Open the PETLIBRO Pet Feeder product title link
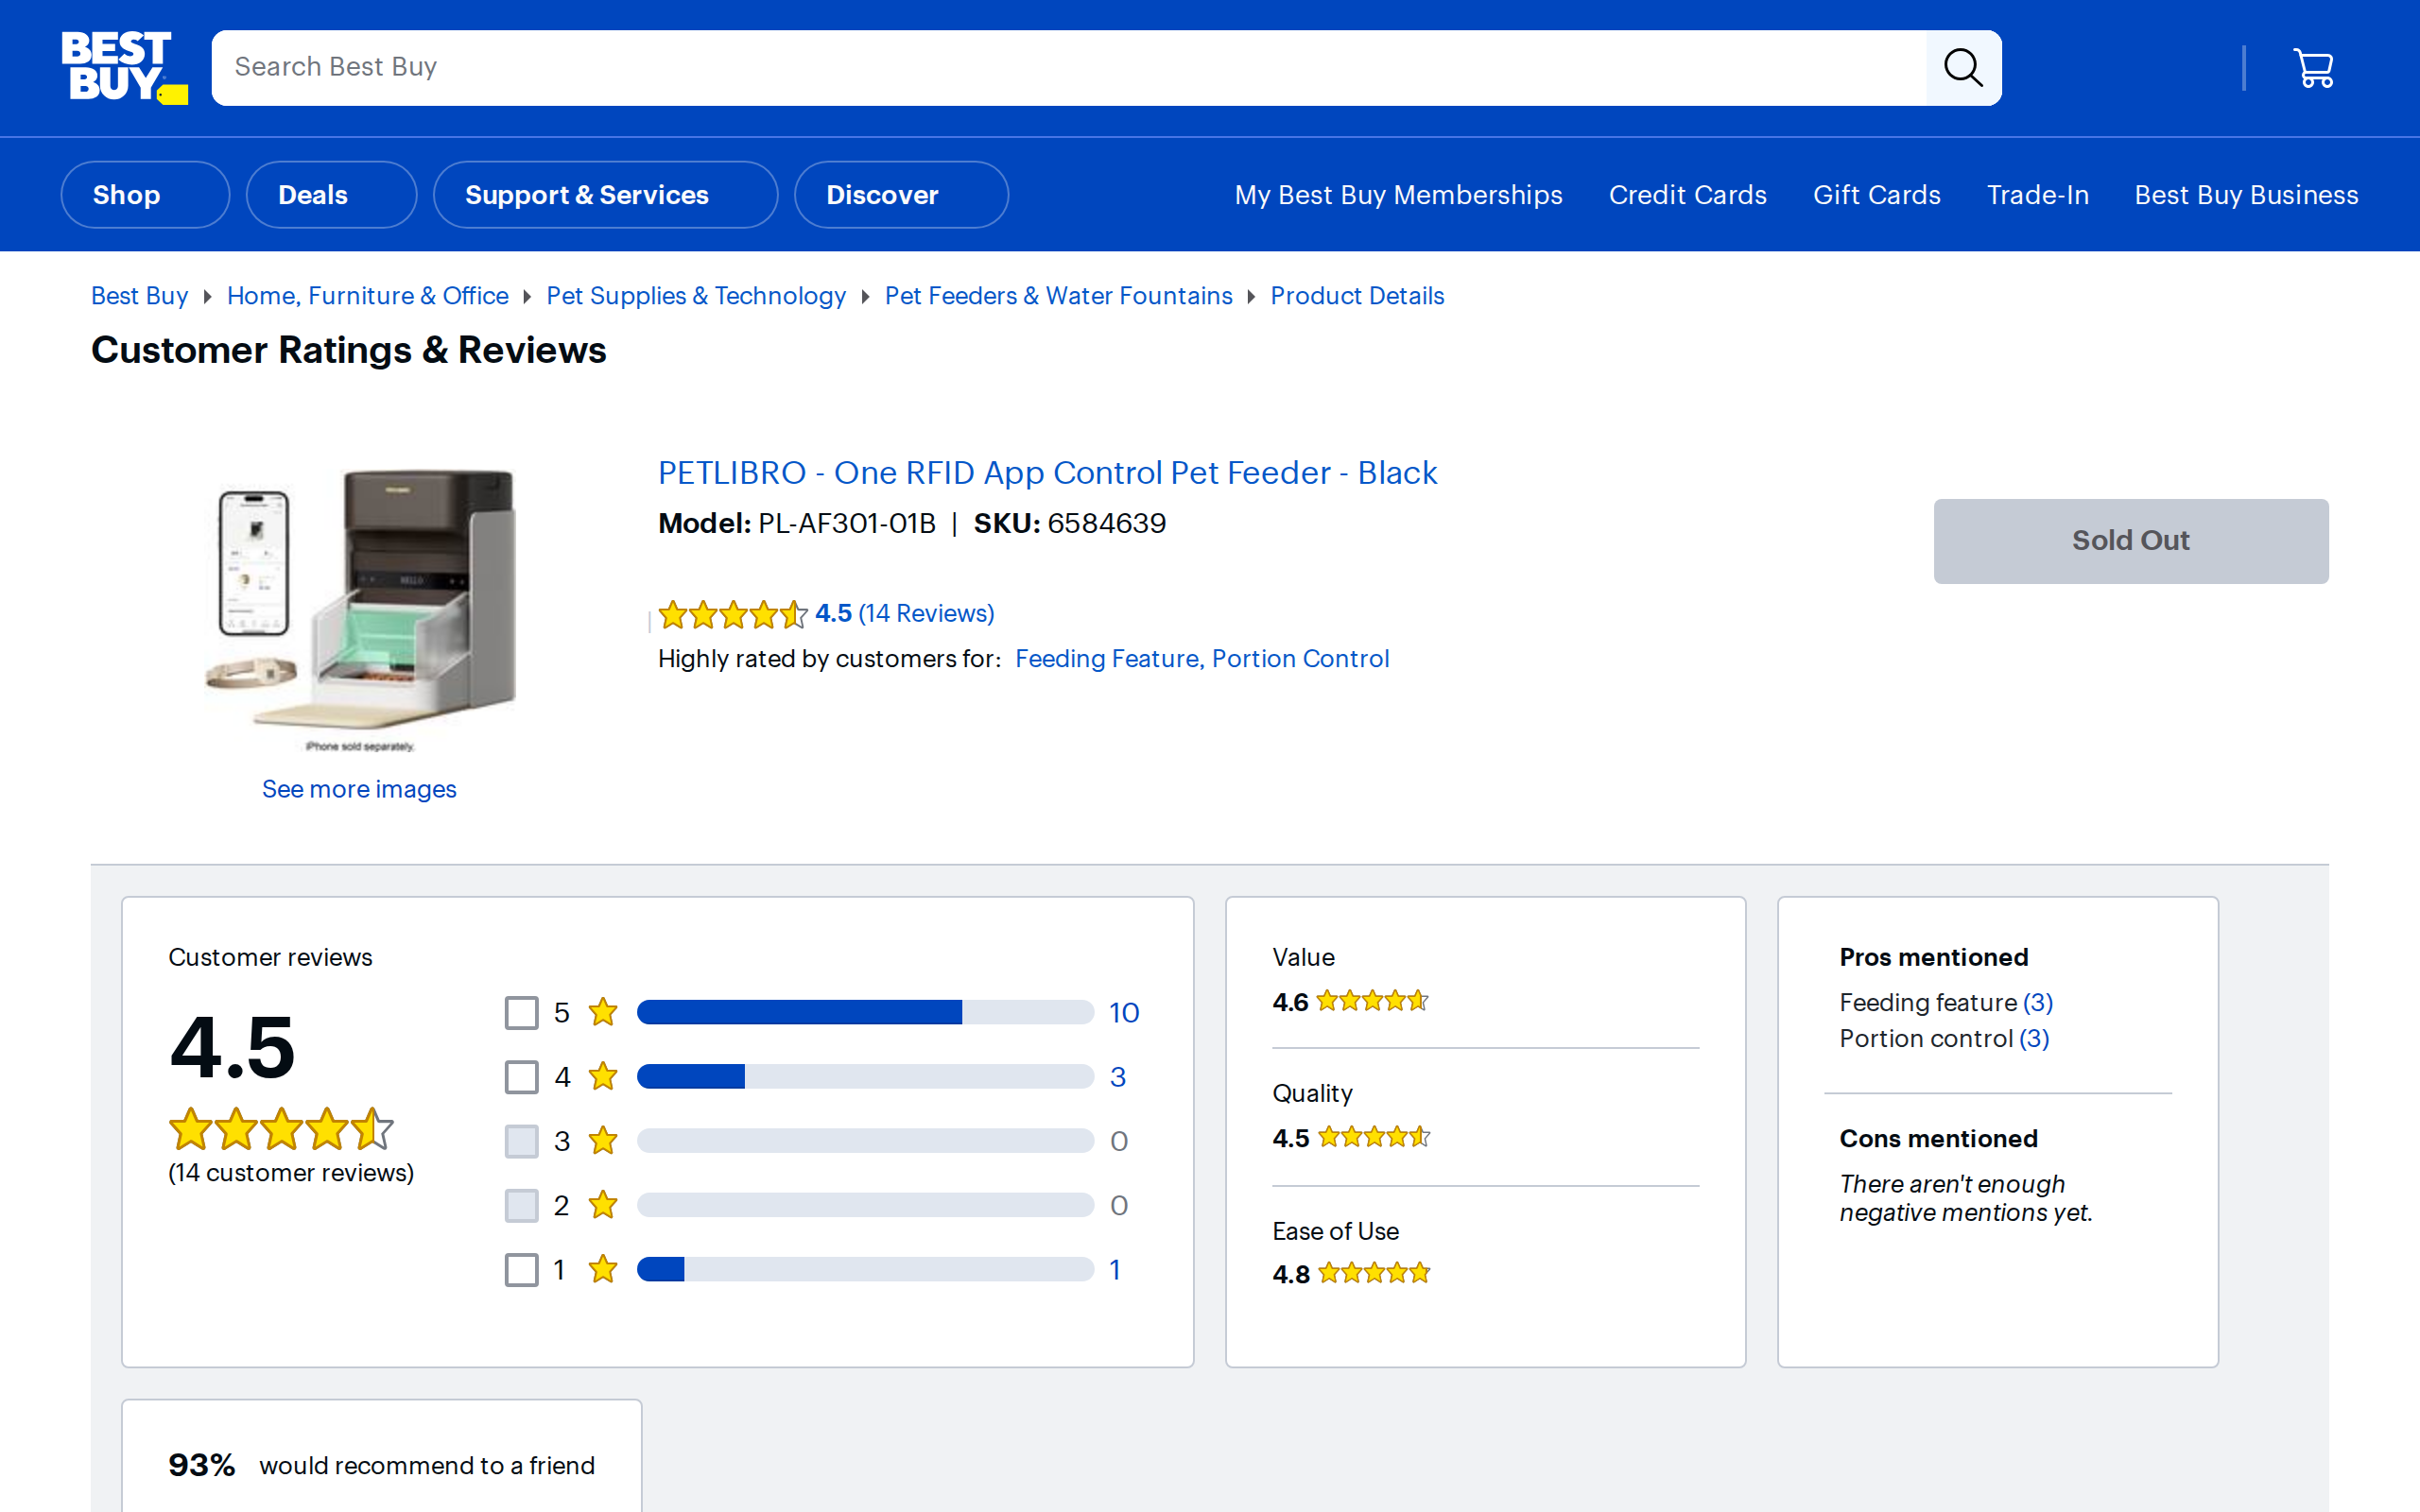 (1047, 472)
